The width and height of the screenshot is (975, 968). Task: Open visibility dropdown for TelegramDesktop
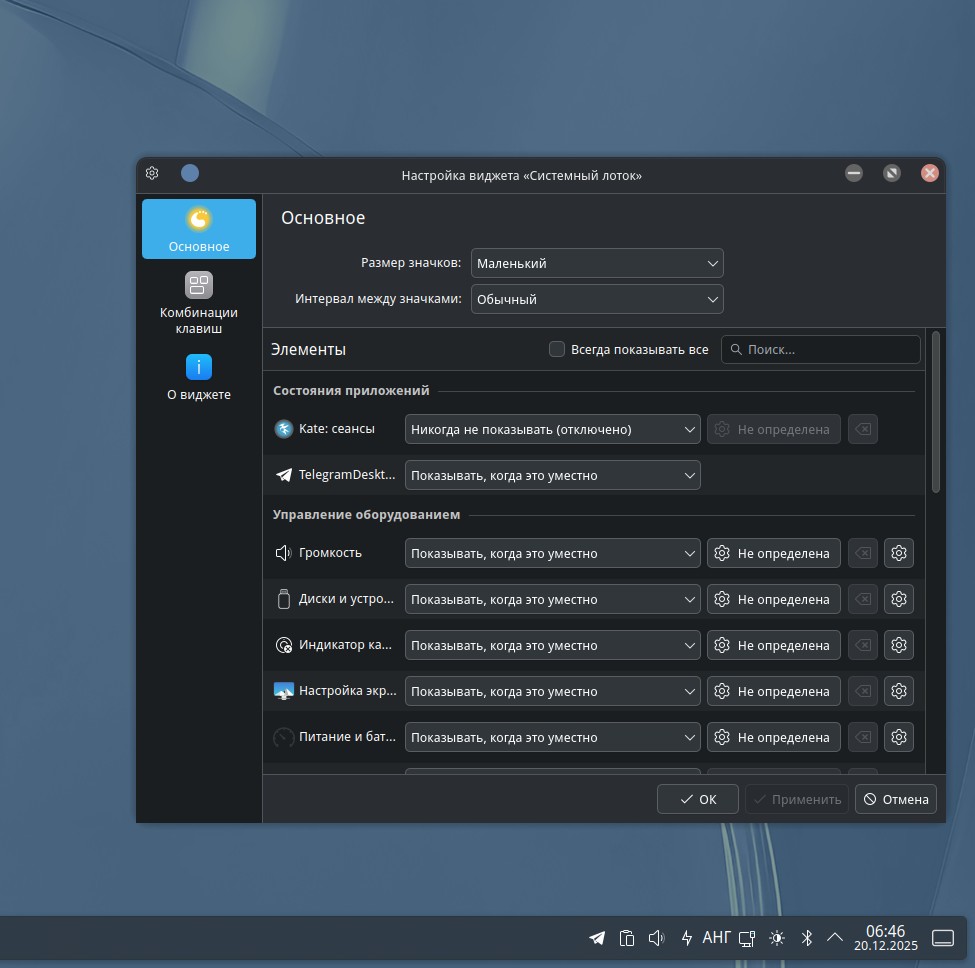tap(553, 475)
